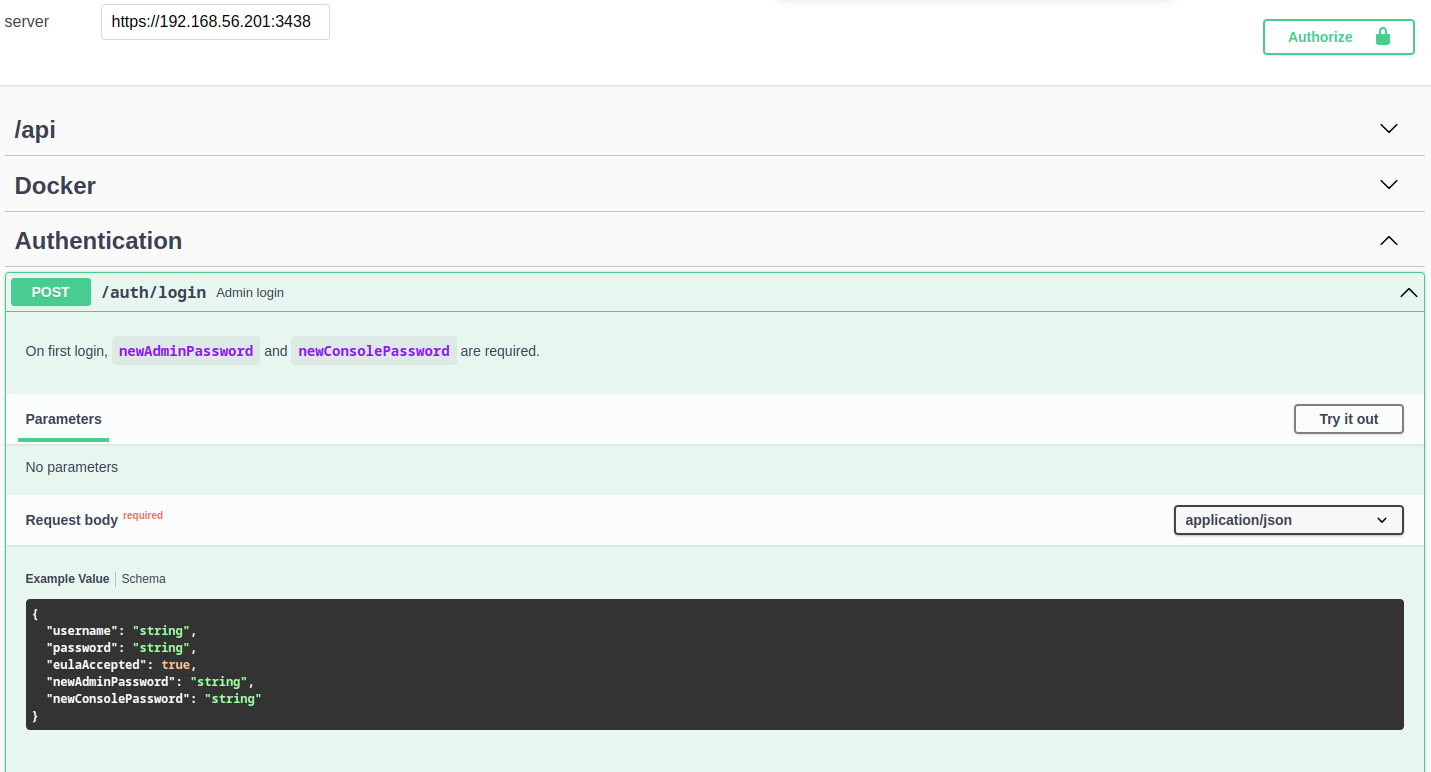Open the application/json content type dropdown
Viewport: 1431px width, 772px height.
pyautogui.click(x=1287, y=520)
